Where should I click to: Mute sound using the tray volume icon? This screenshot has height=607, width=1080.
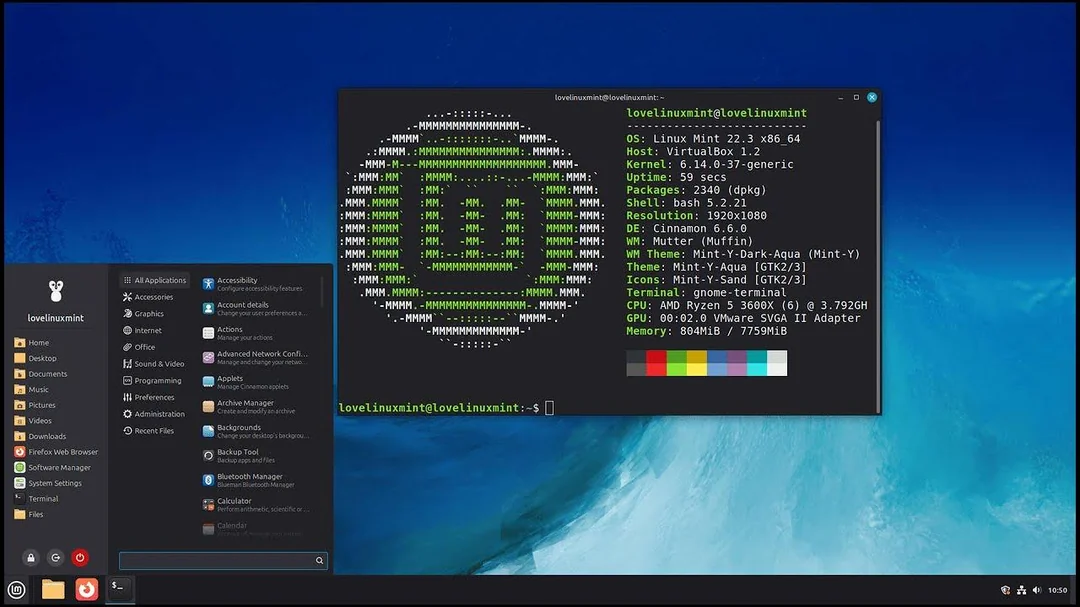pyautogui.click(x=1037, y=589)
